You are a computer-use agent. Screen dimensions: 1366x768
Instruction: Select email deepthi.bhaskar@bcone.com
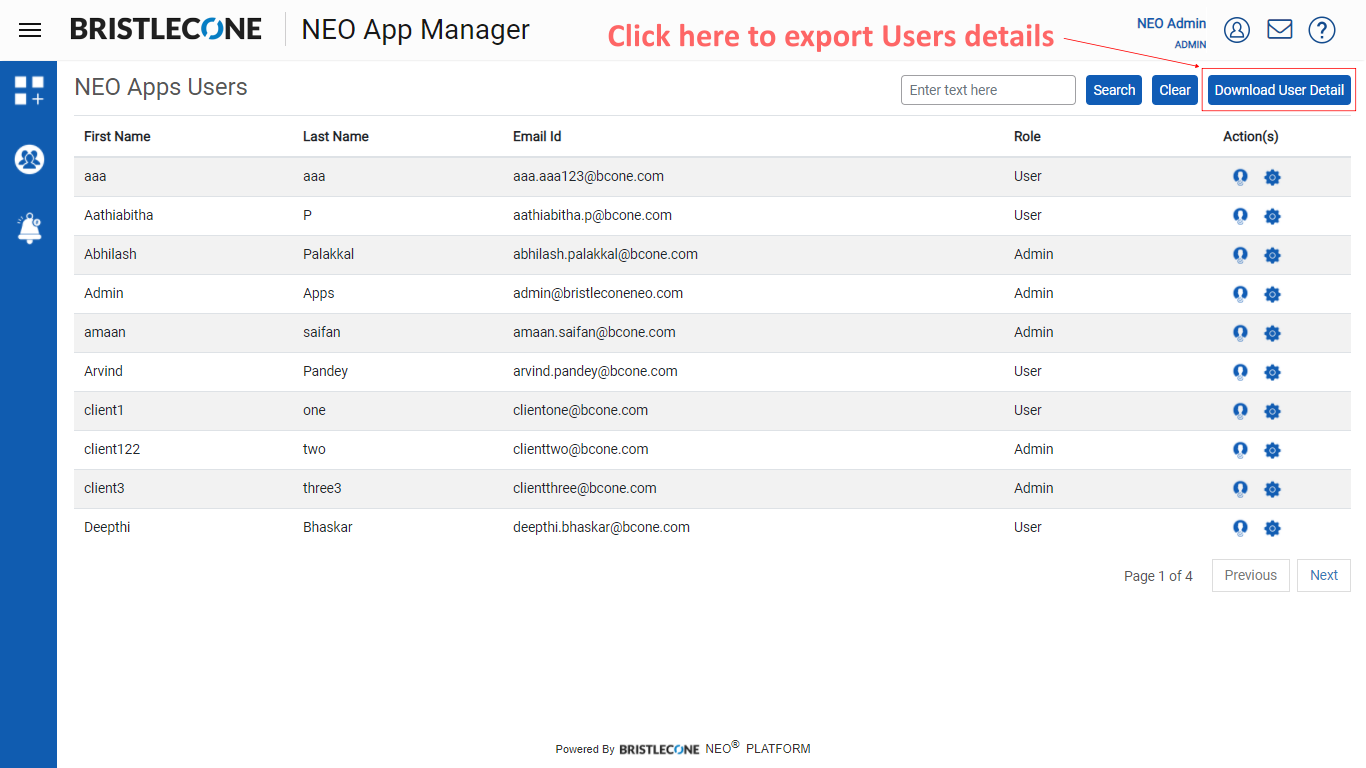[x=601, y=527]
